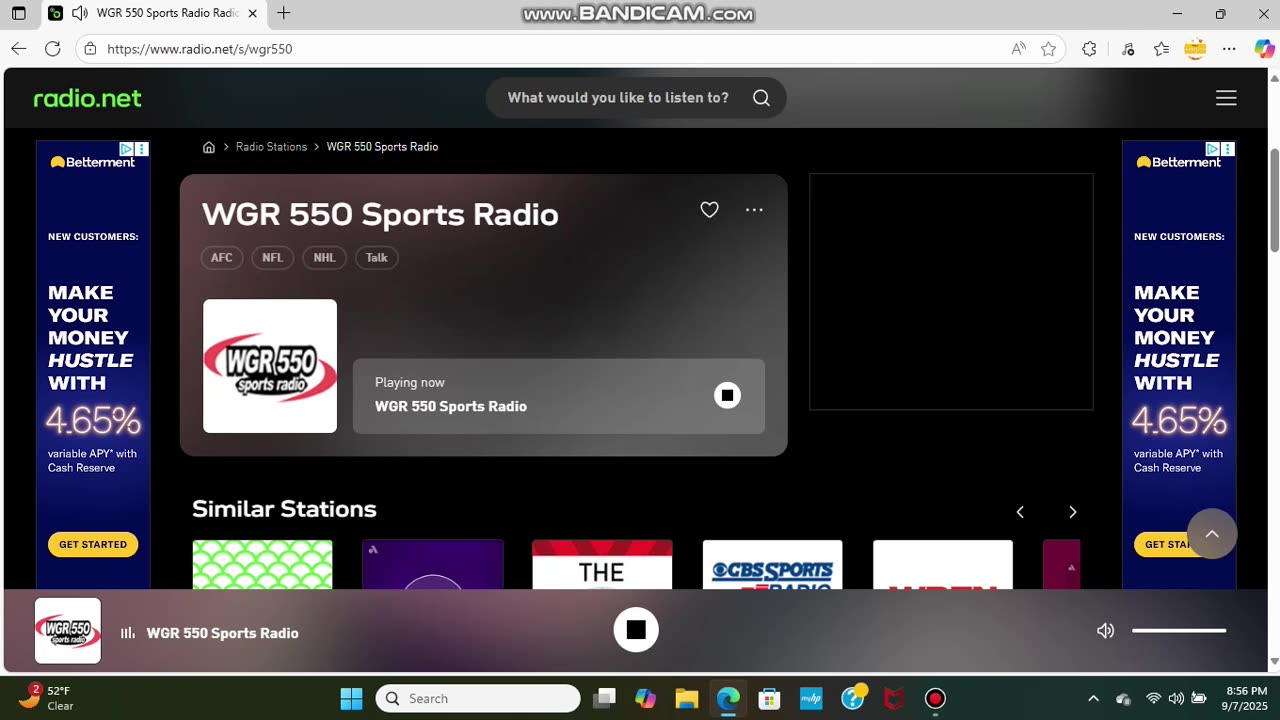The image size is (1280, 720).
Task: Show previous similar stations
Action: point(1020,512)
